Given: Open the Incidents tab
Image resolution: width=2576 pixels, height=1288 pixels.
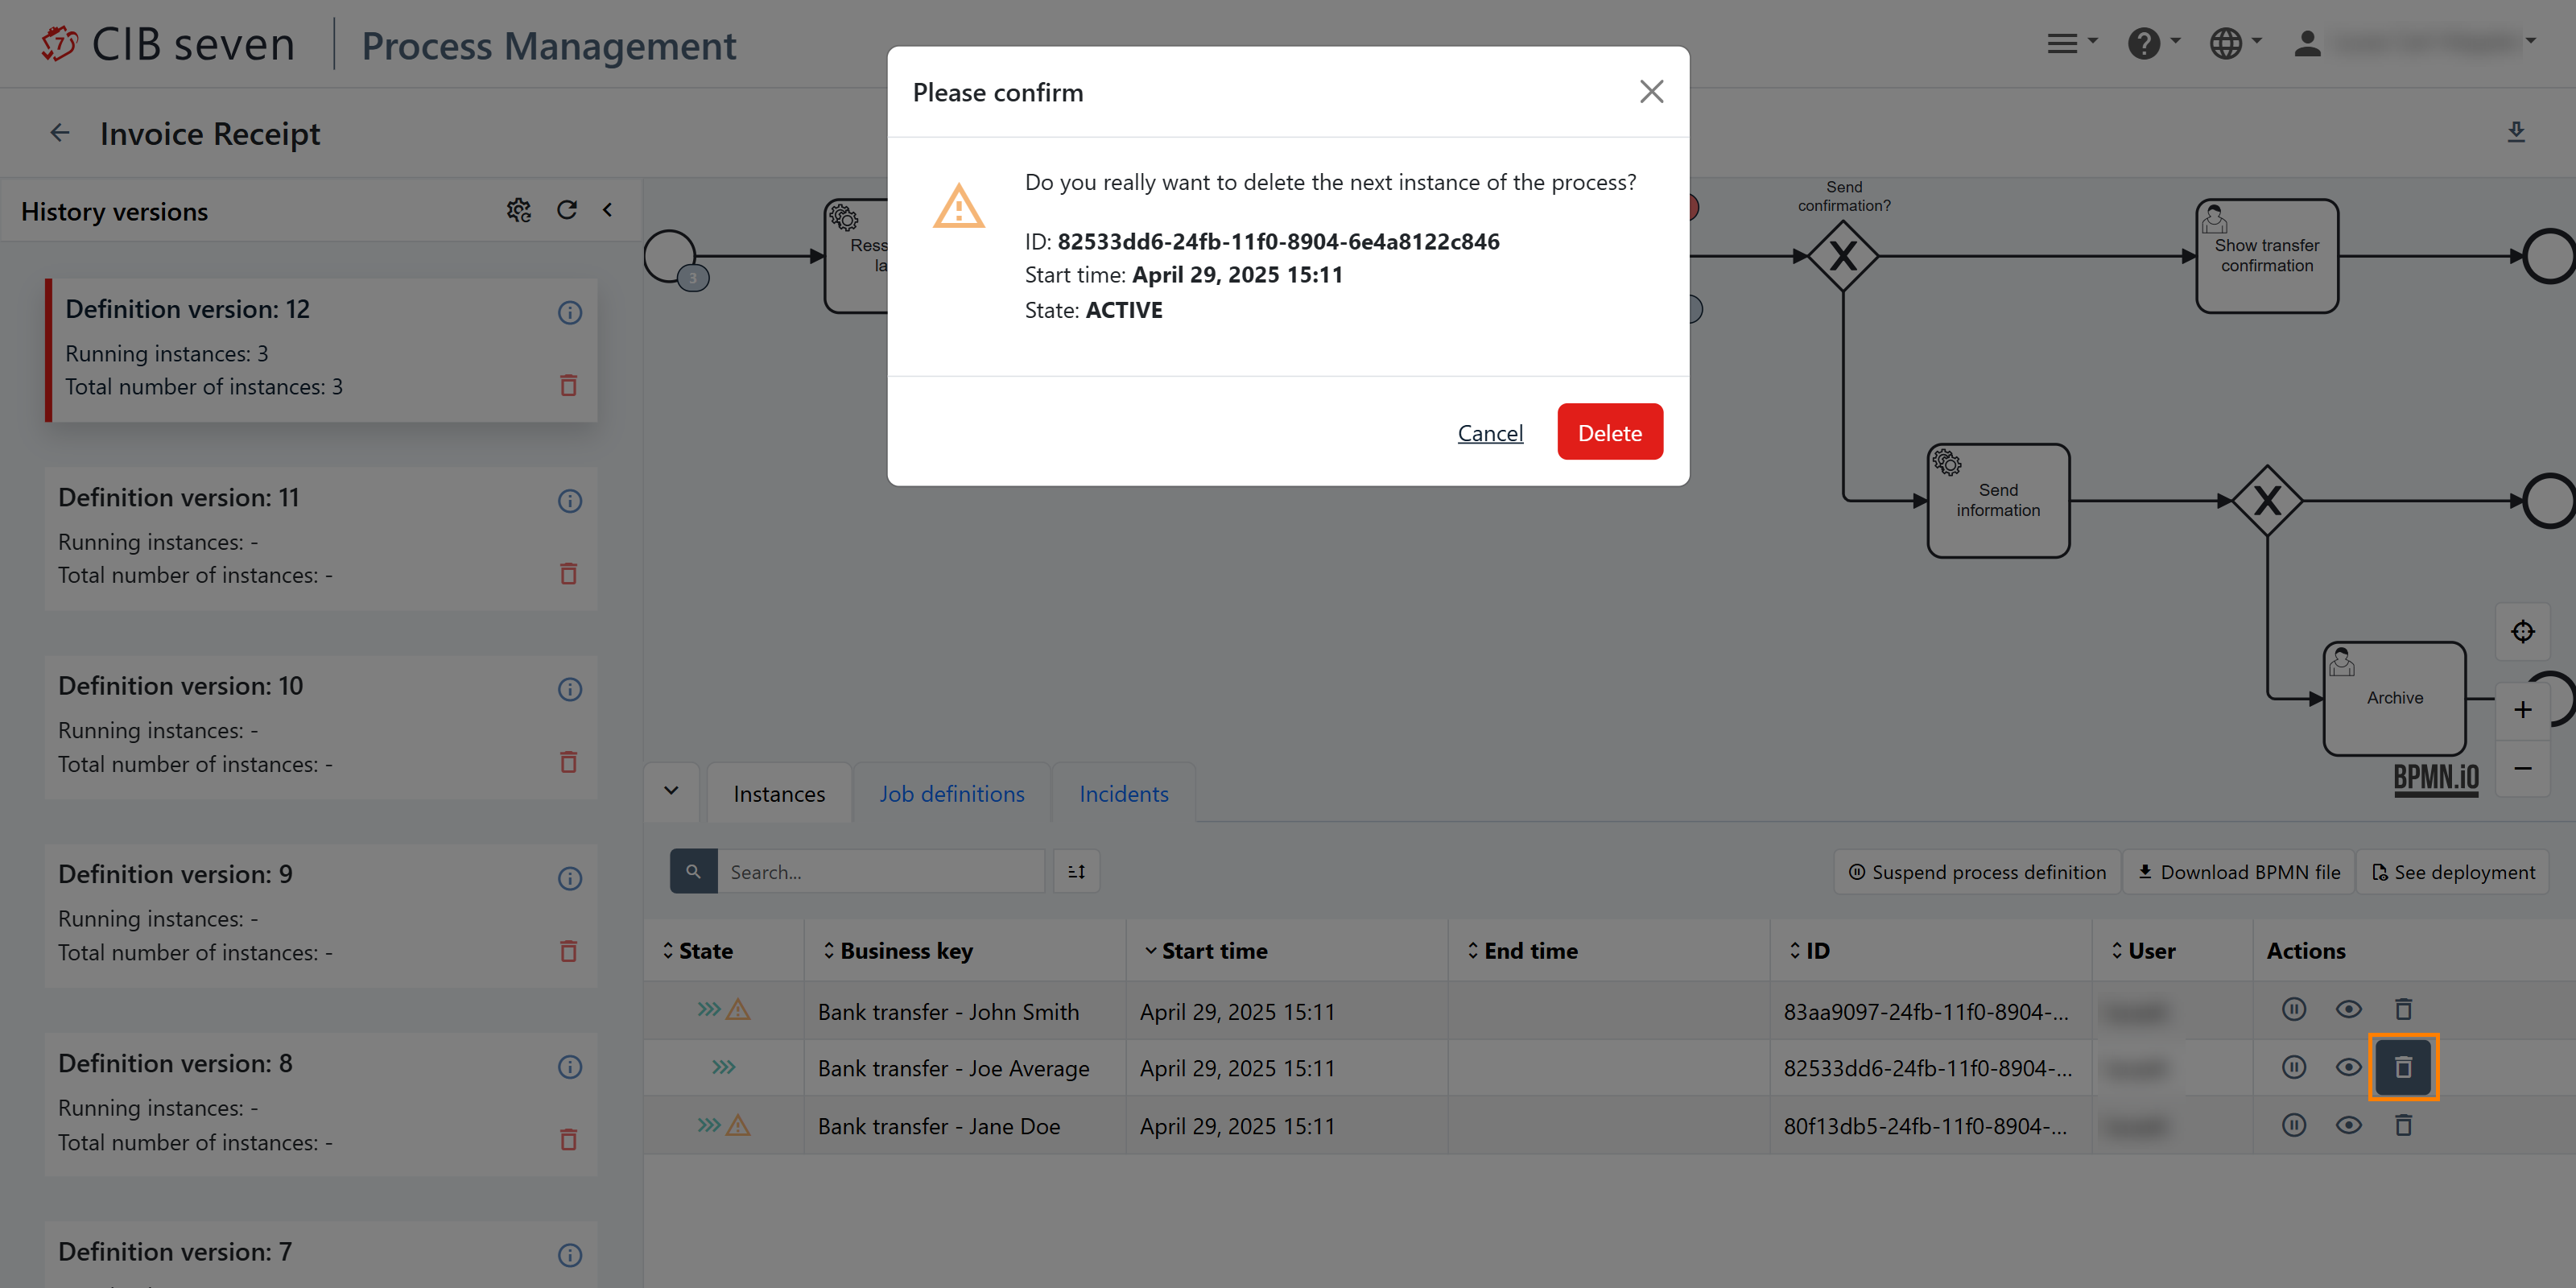Looking at the screenshot, I should [x=1123, y=794].
